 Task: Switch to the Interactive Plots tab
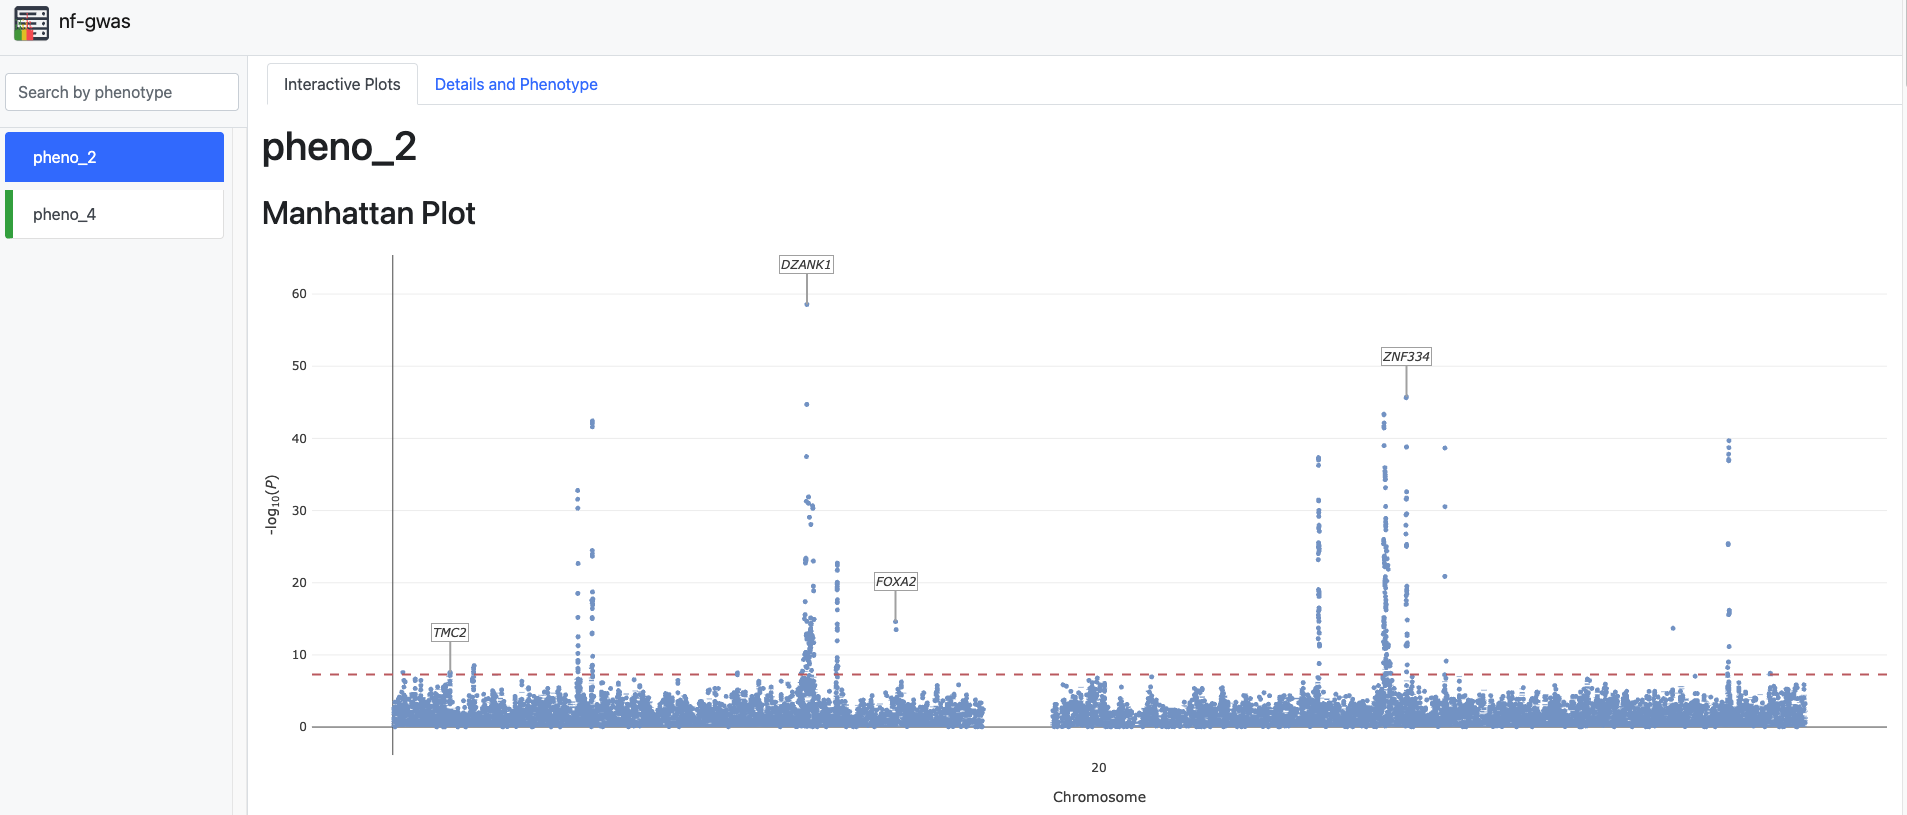pyautogui.click(x=342, y=85)
